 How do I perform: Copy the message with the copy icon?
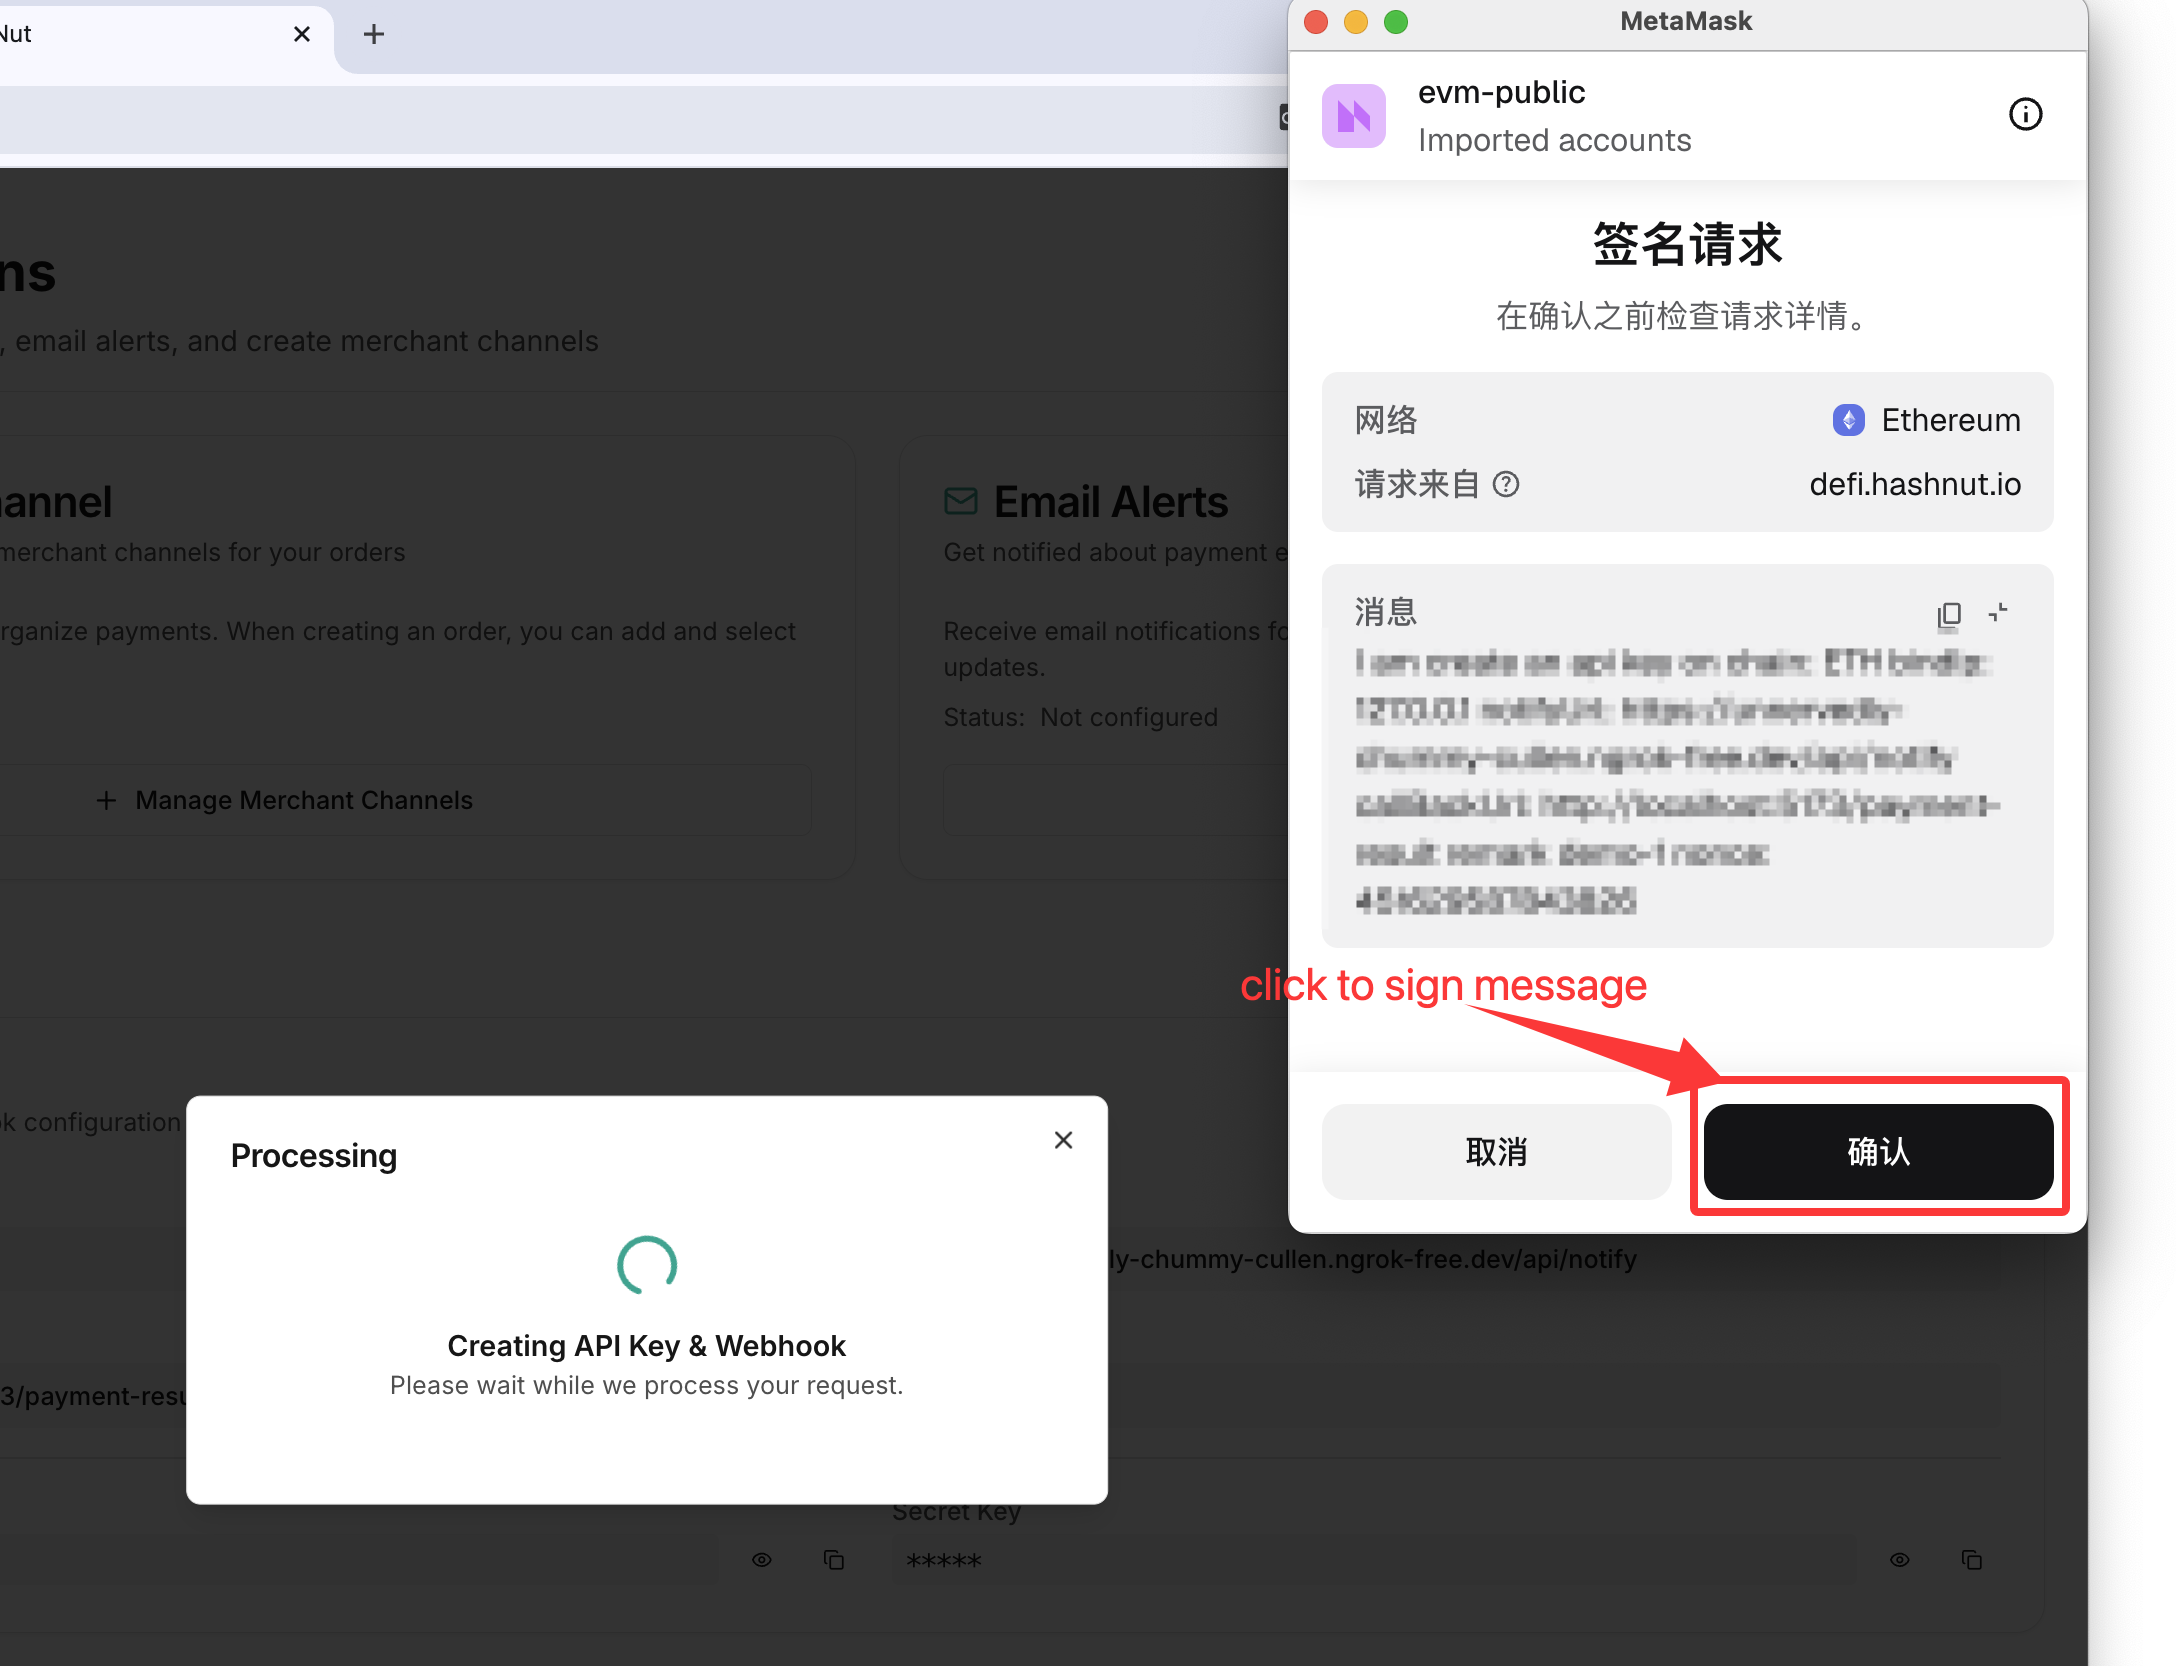click(1949, 614)
